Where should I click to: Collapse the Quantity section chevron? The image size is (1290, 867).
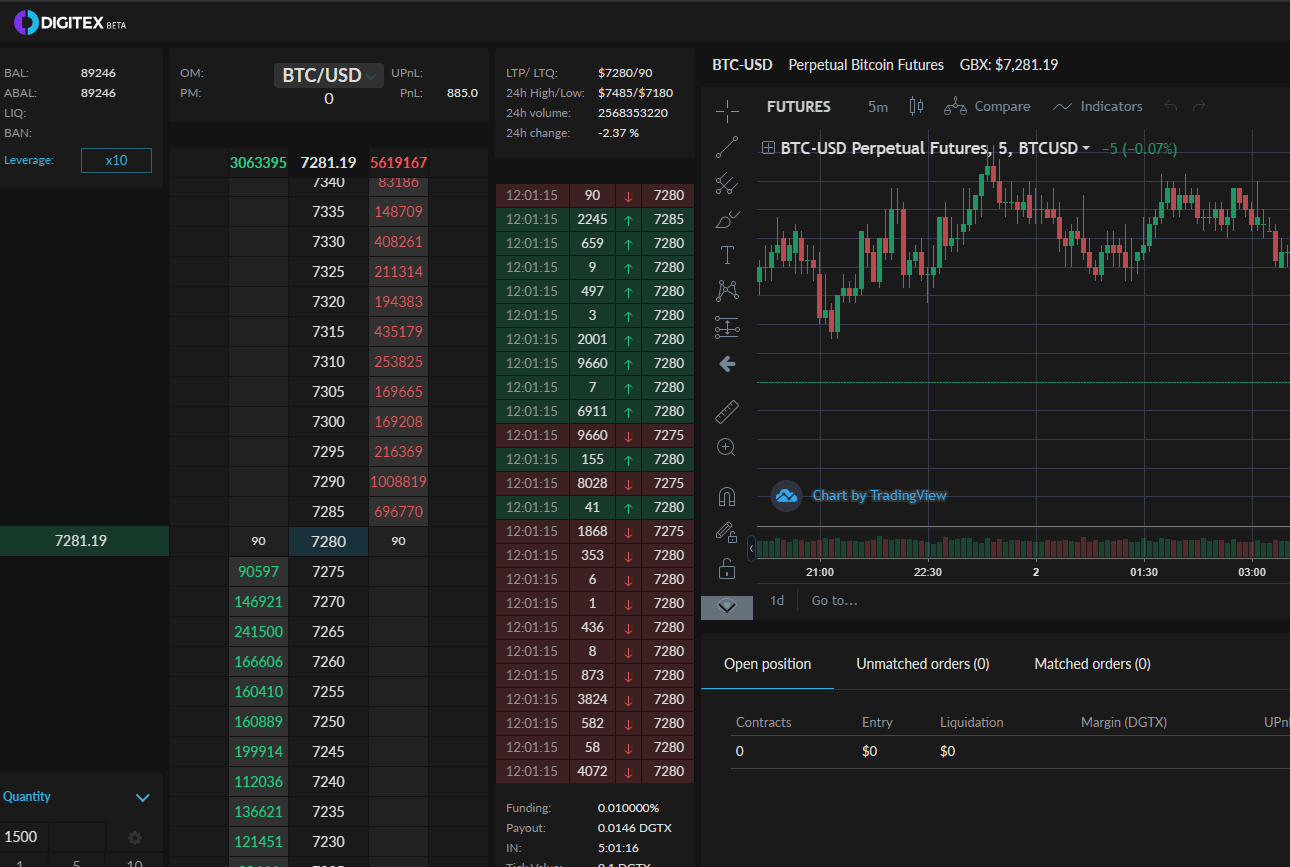tap(143, 797)
